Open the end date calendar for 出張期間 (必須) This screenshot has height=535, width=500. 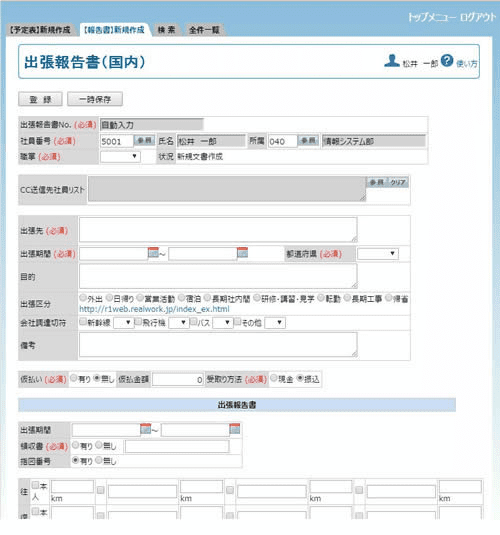[x=242, y=253]
